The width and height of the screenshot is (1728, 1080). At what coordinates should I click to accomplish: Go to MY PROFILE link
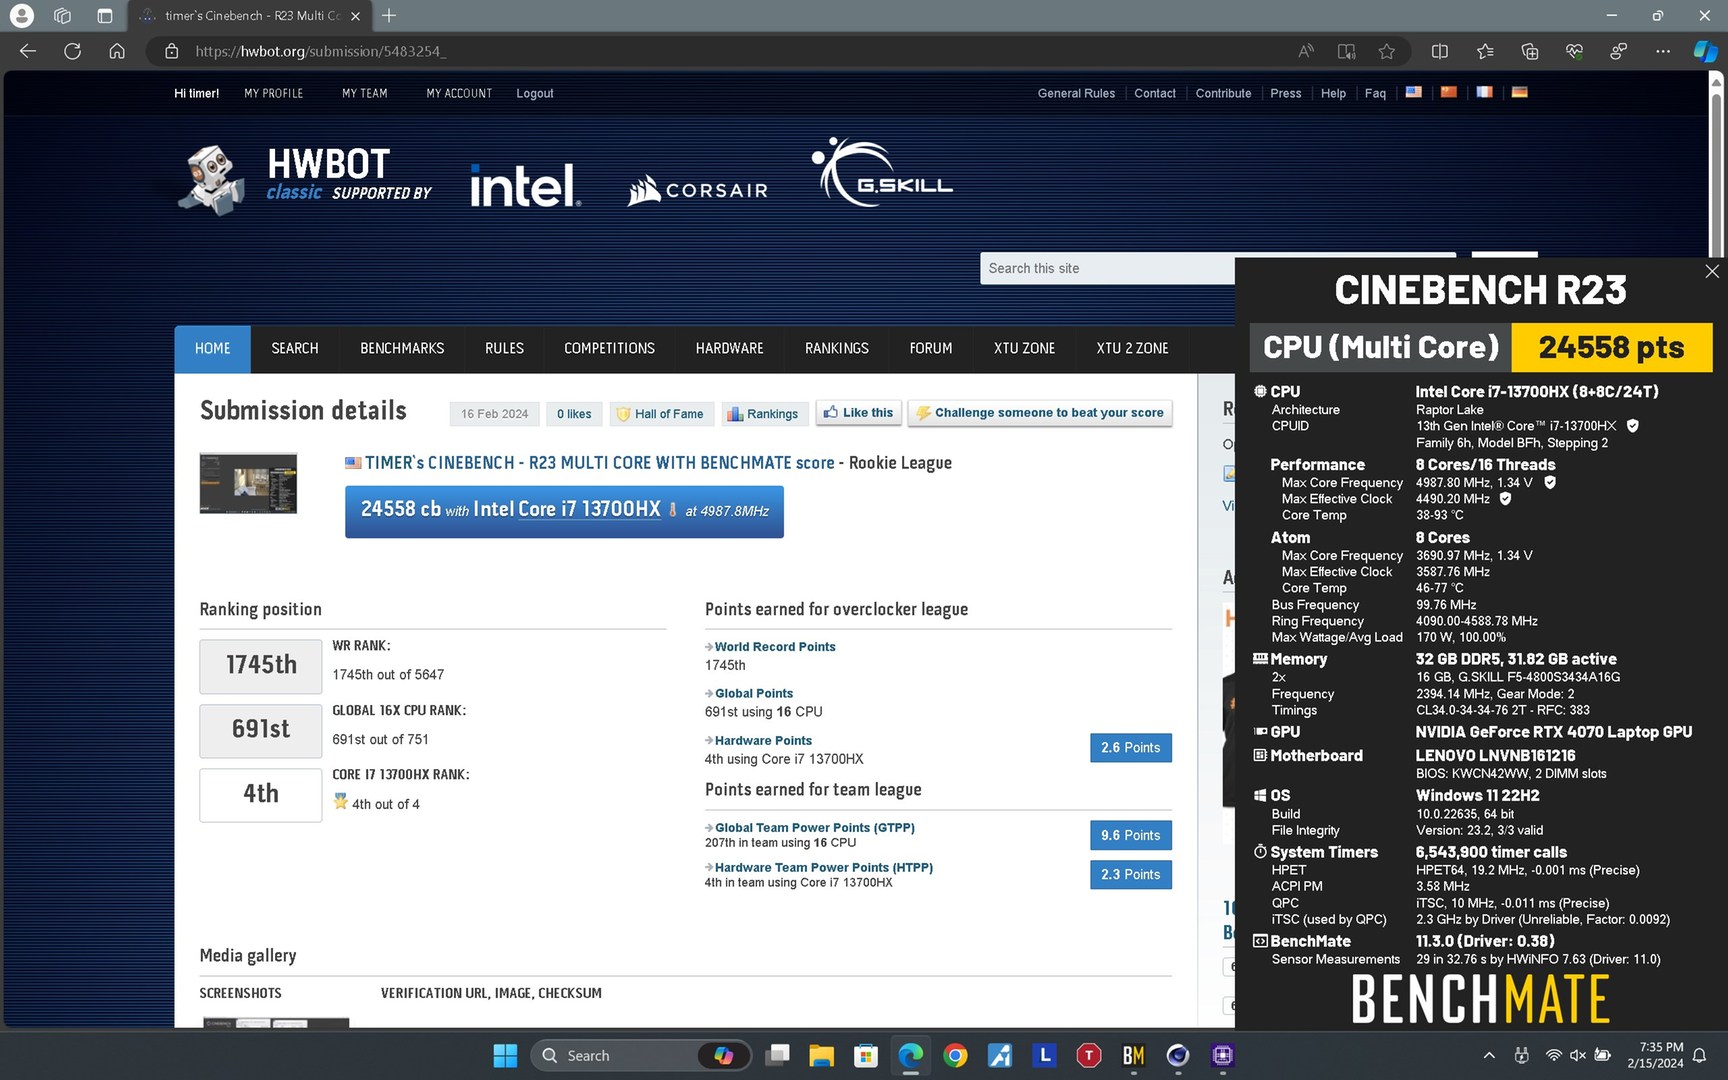click(x=273, y=93)
